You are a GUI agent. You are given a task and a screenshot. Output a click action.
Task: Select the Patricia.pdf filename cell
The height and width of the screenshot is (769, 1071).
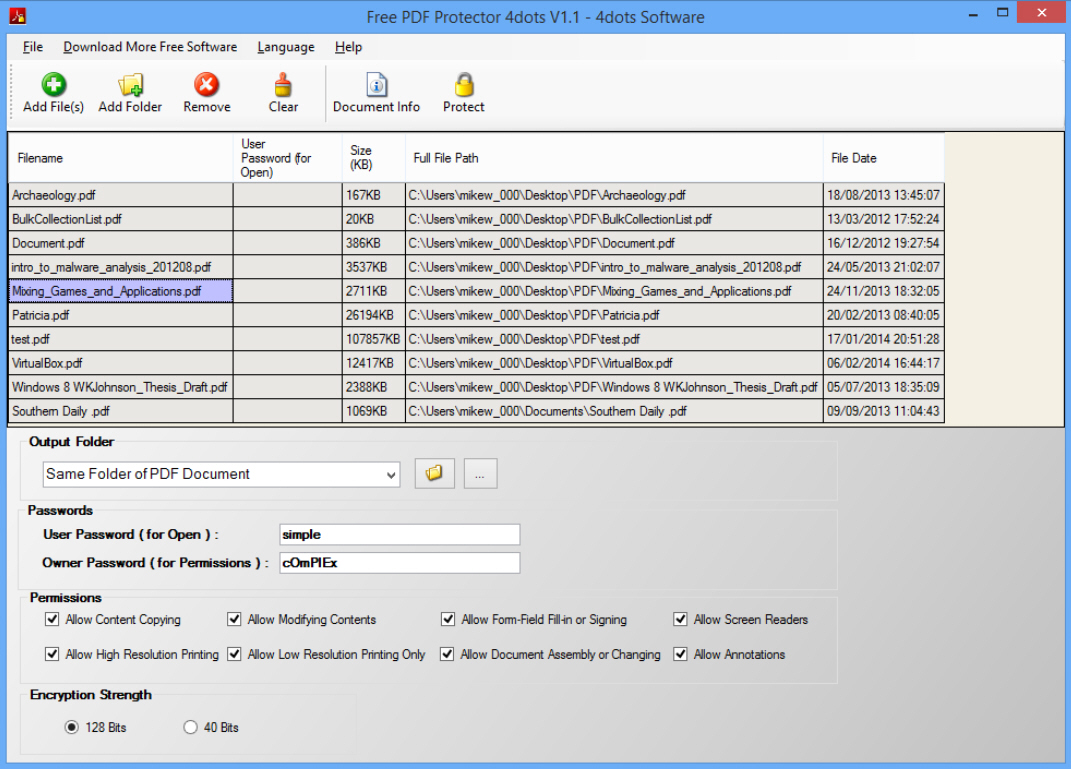121,315
